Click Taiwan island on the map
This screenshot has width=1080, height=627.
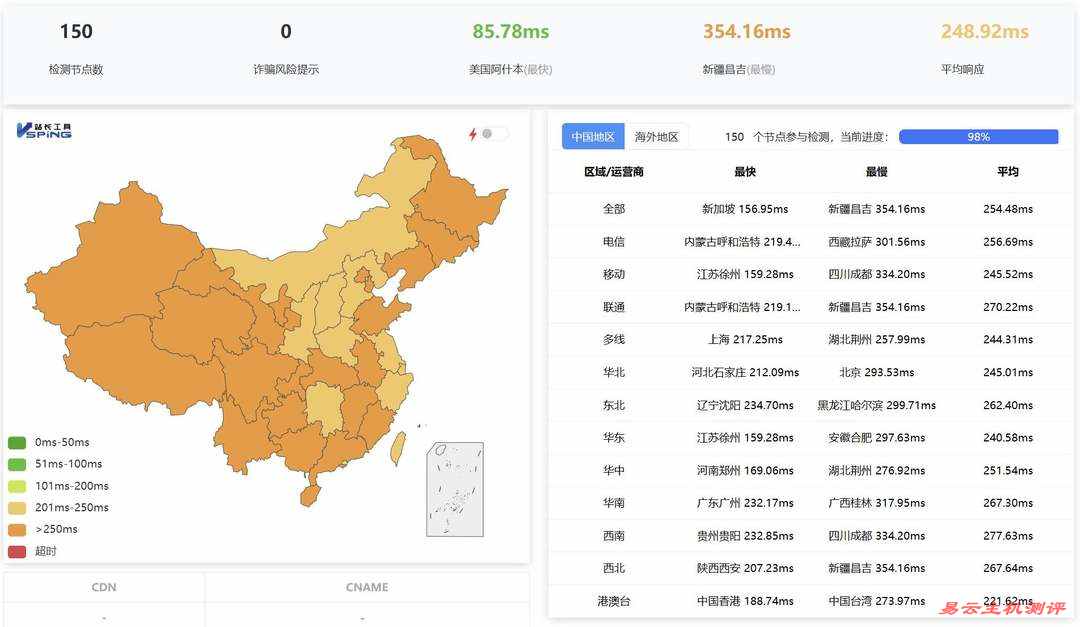pos(397,448)
